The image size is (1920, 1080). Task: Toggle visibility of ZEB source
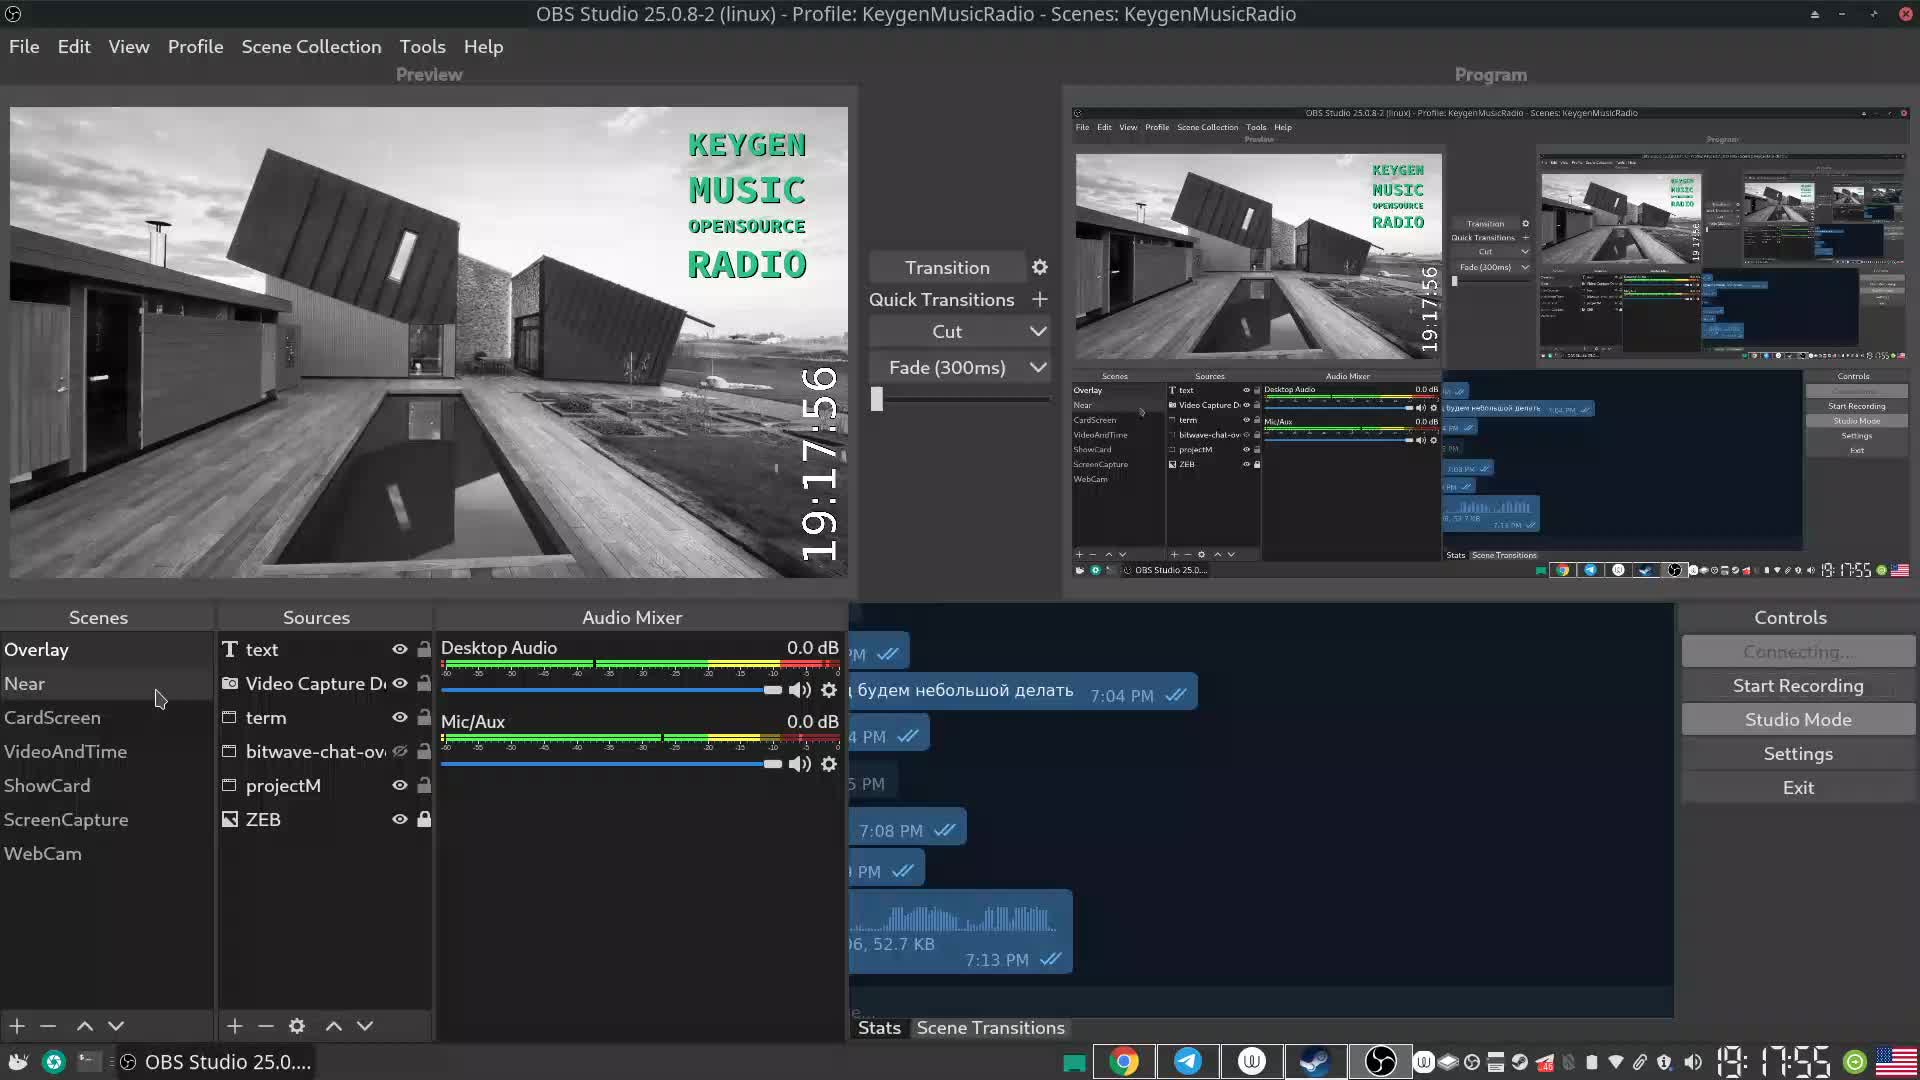[x=400, y=819]
